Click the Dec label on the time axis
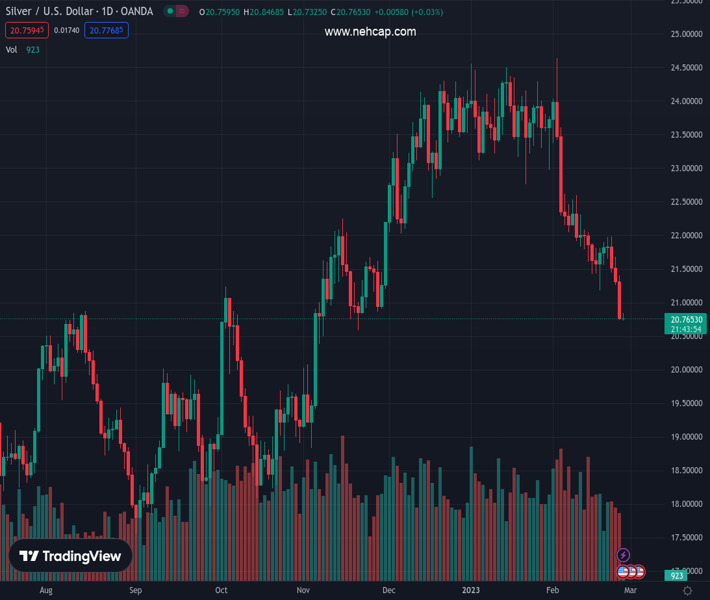Viewport: 710px width, 600px height. pos(389,590)
